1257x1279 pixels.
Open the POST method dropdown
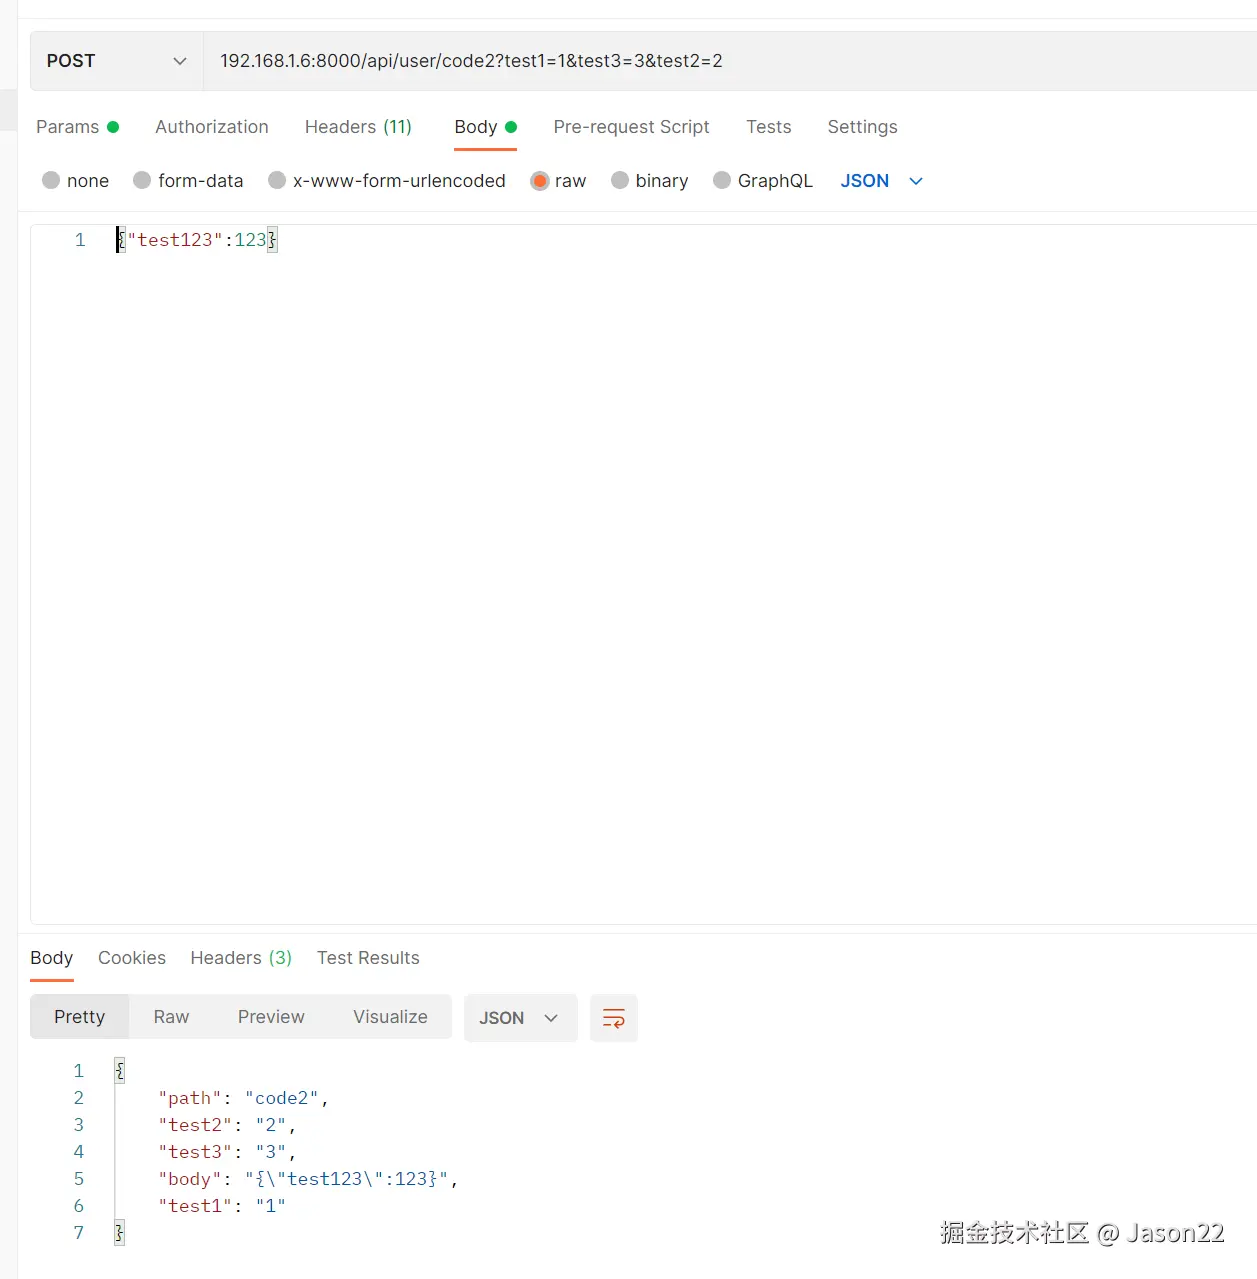[117, 61]
